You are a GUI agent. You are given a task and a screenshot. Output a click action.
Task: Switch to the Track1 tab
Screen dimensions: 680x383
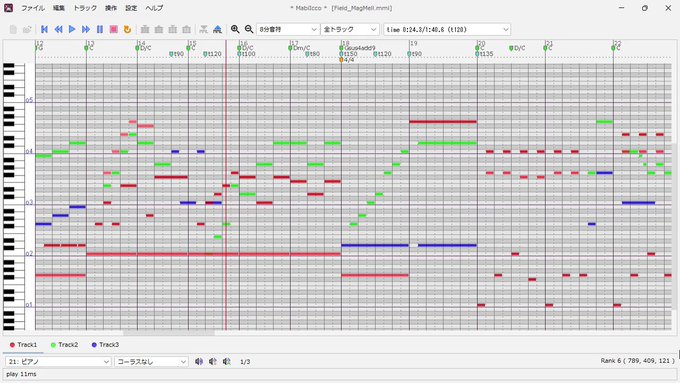pyautogui.click(x=23, y=345)
